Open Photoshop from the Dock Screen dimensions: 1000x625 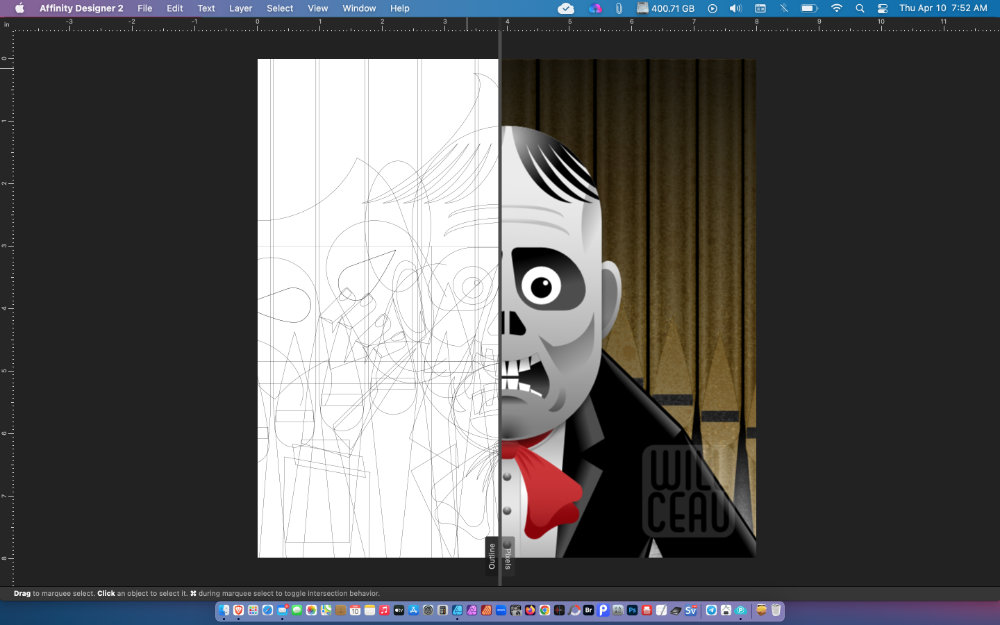633,610
